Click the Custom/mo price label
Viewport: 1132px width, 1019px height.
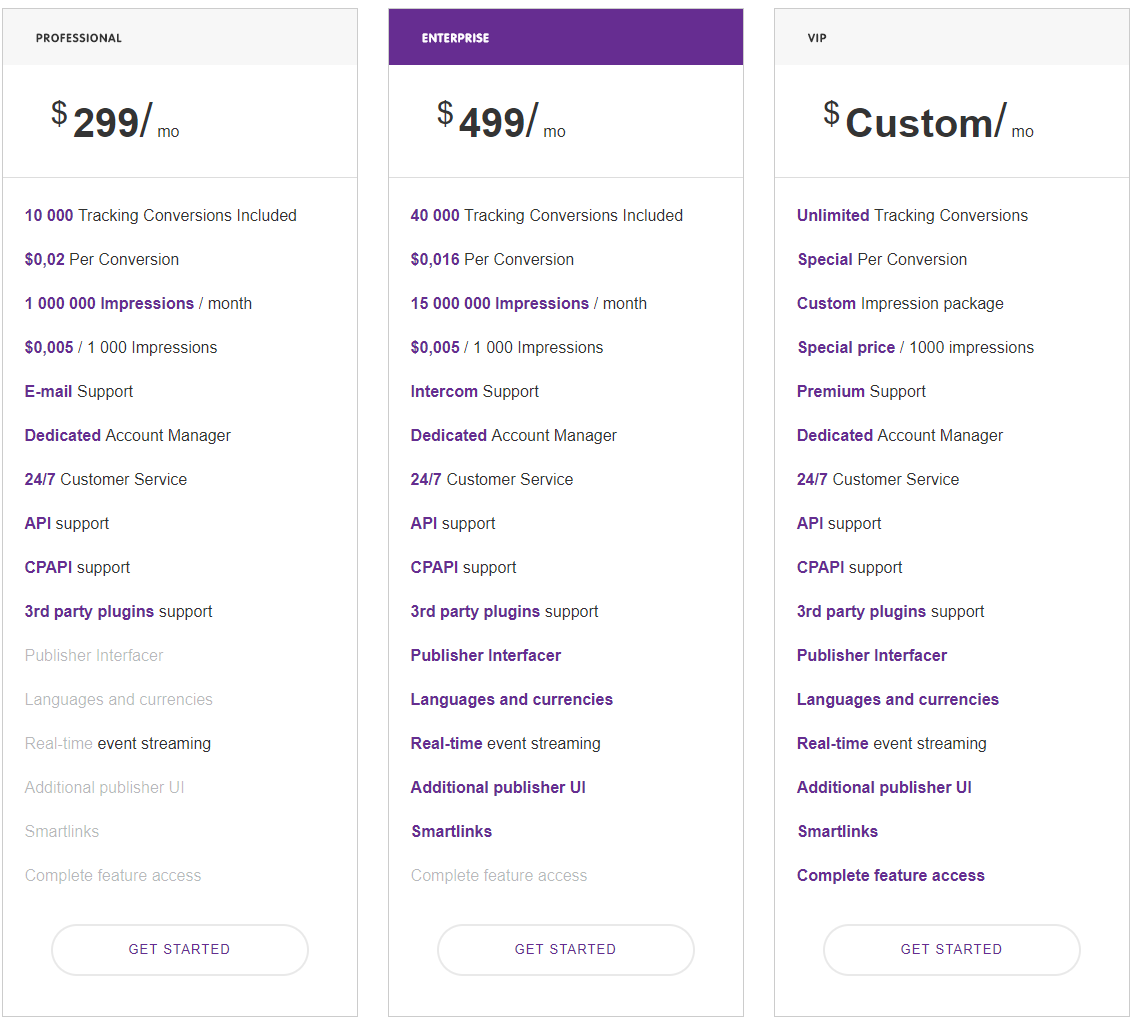point(930,122)
